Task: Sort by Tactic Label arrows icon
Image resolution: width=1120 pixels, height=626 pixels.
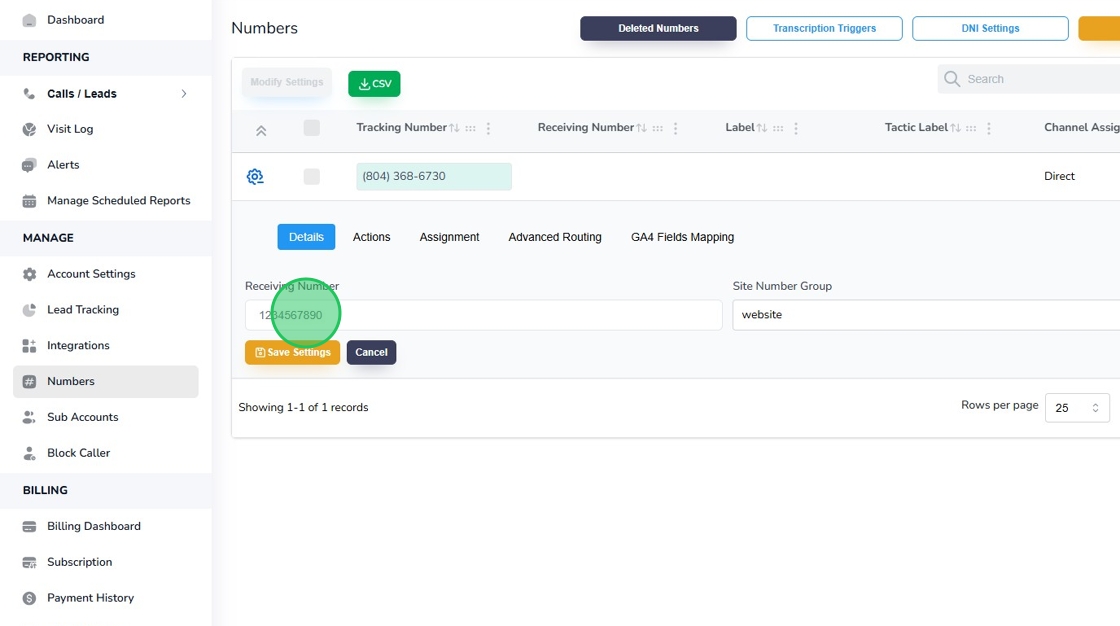Action: [955, 128]
